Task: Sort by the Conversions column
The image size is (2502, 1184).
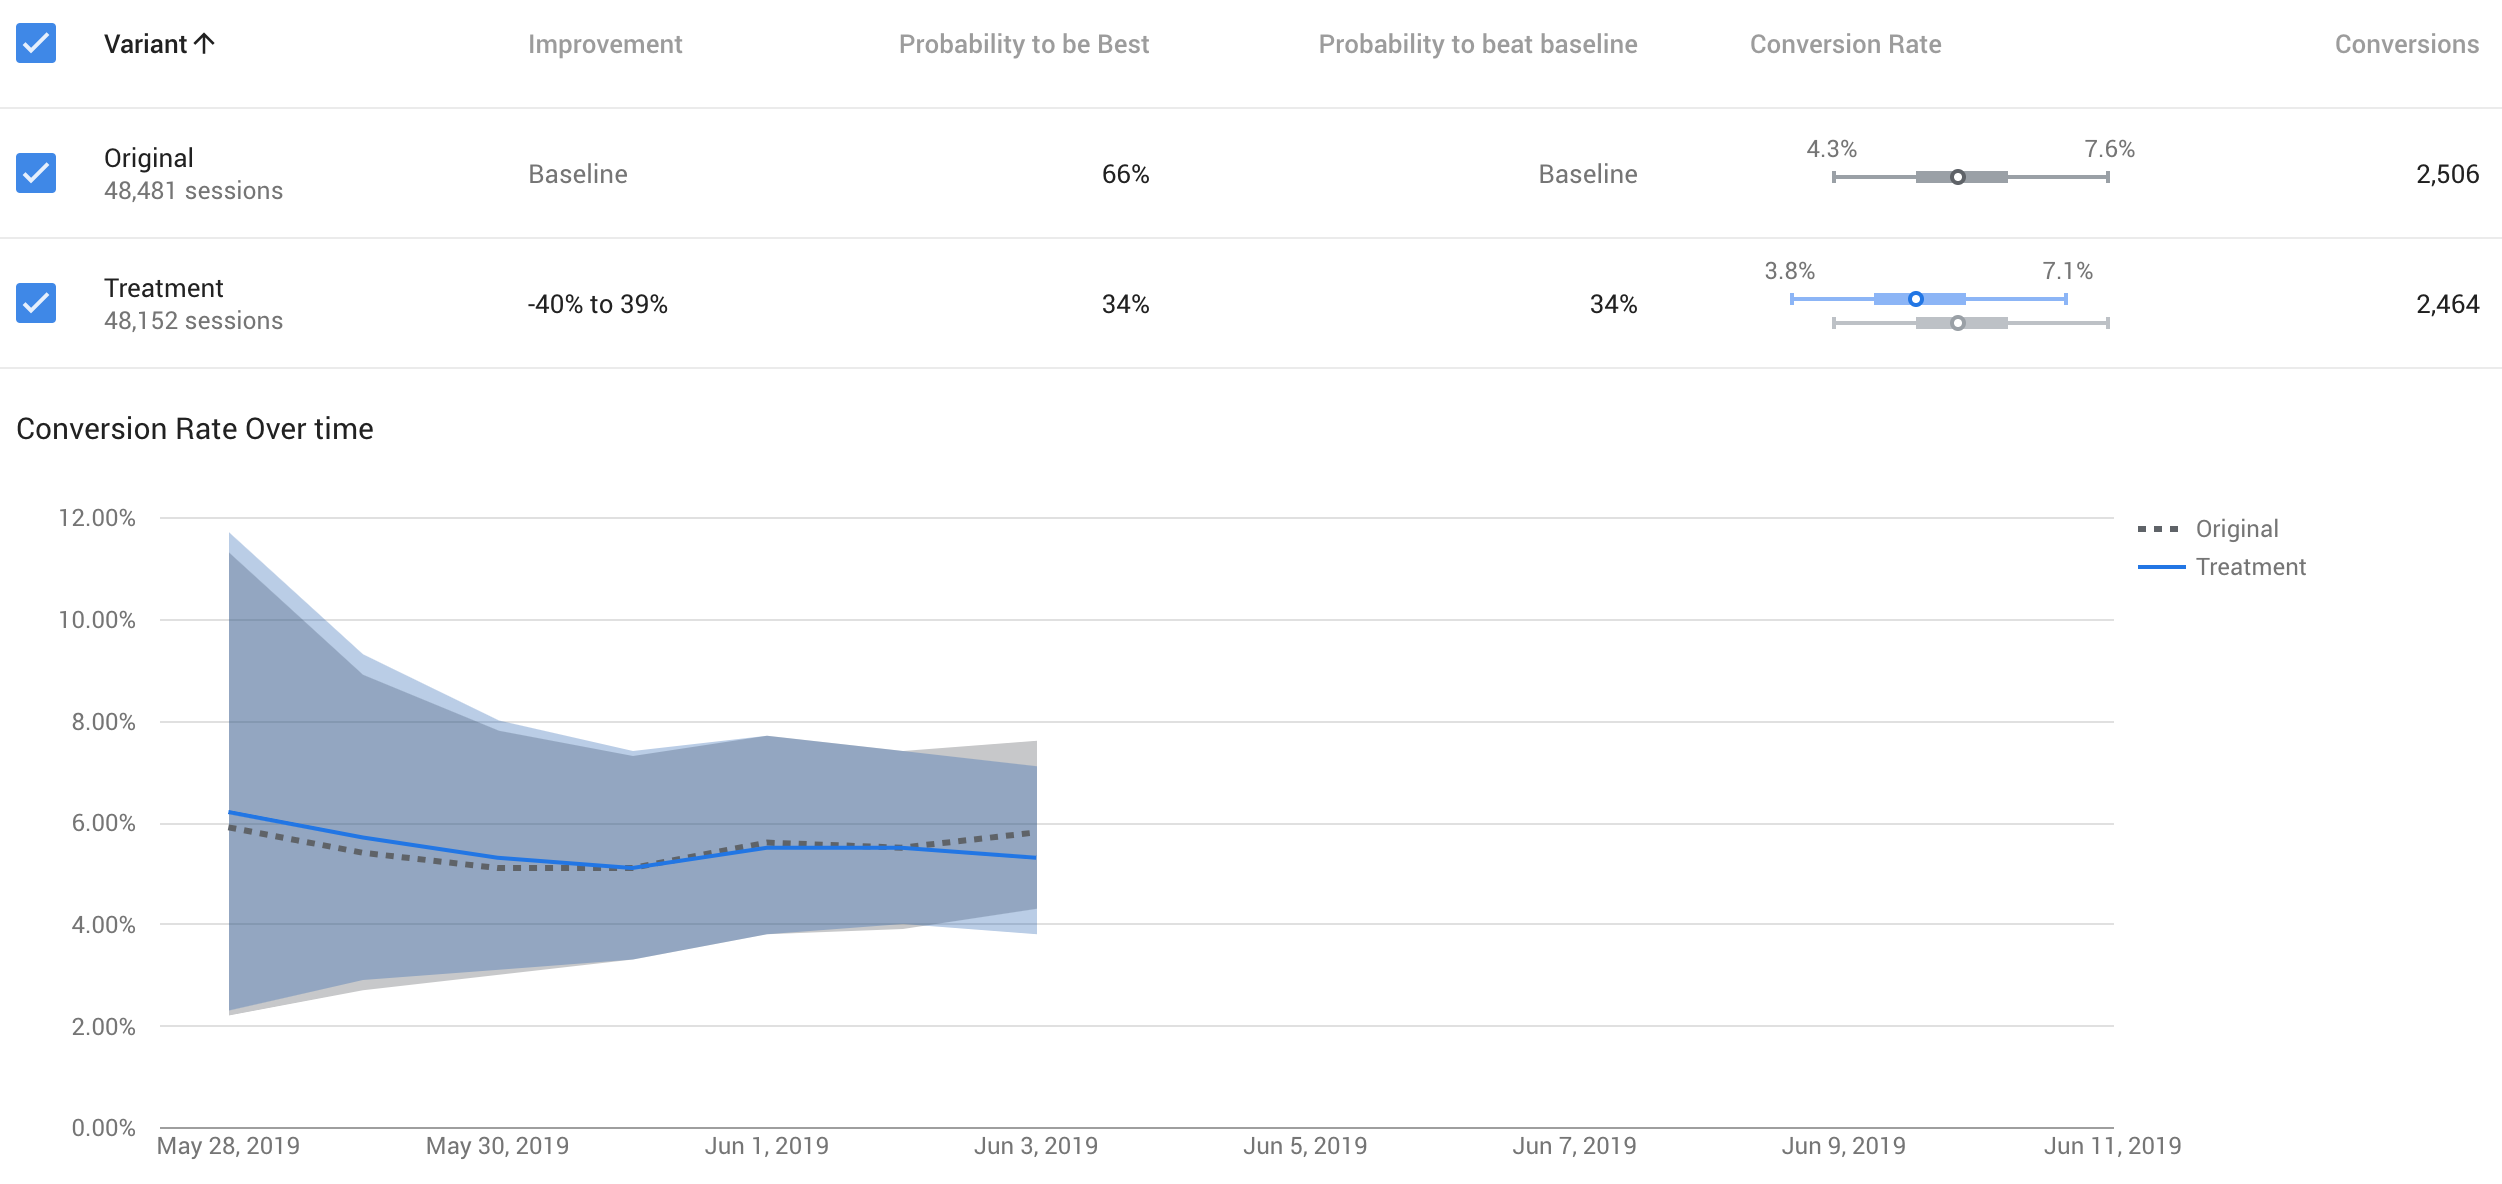Action: 2405,44
